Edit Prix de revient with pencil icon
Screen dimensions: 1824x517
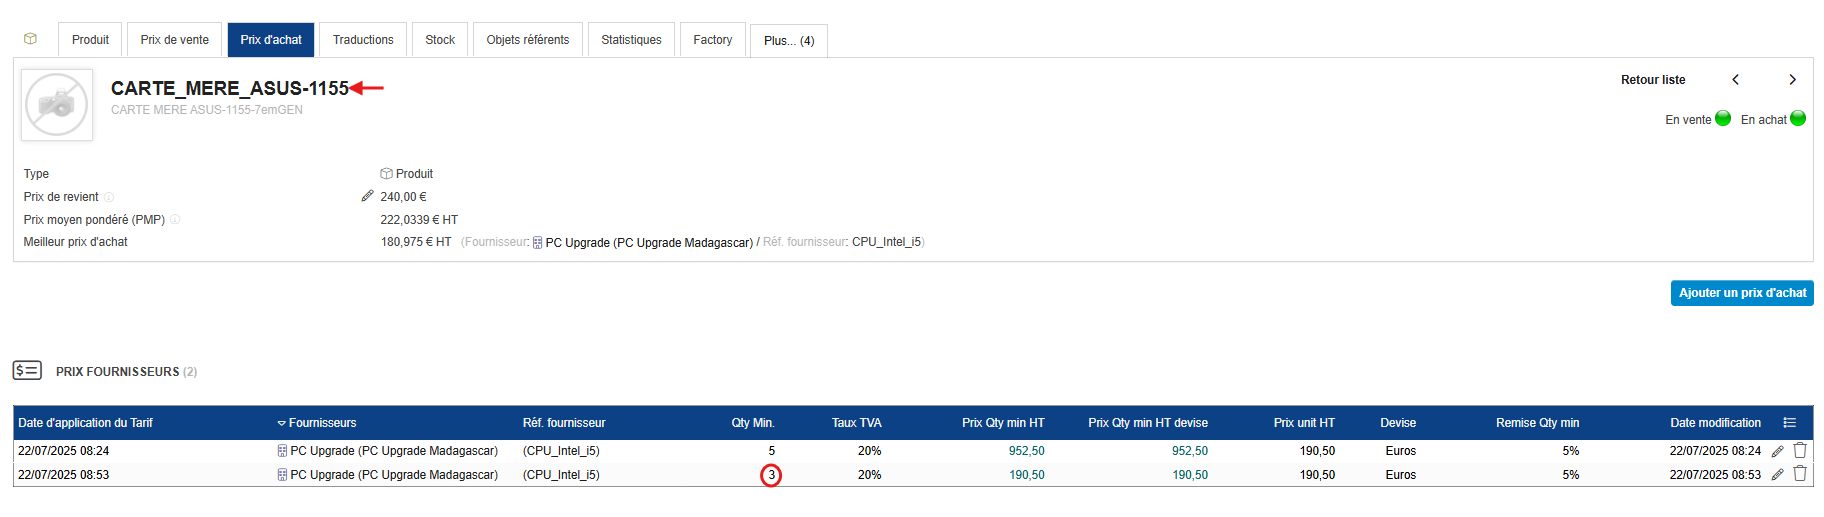coord(367,196)
